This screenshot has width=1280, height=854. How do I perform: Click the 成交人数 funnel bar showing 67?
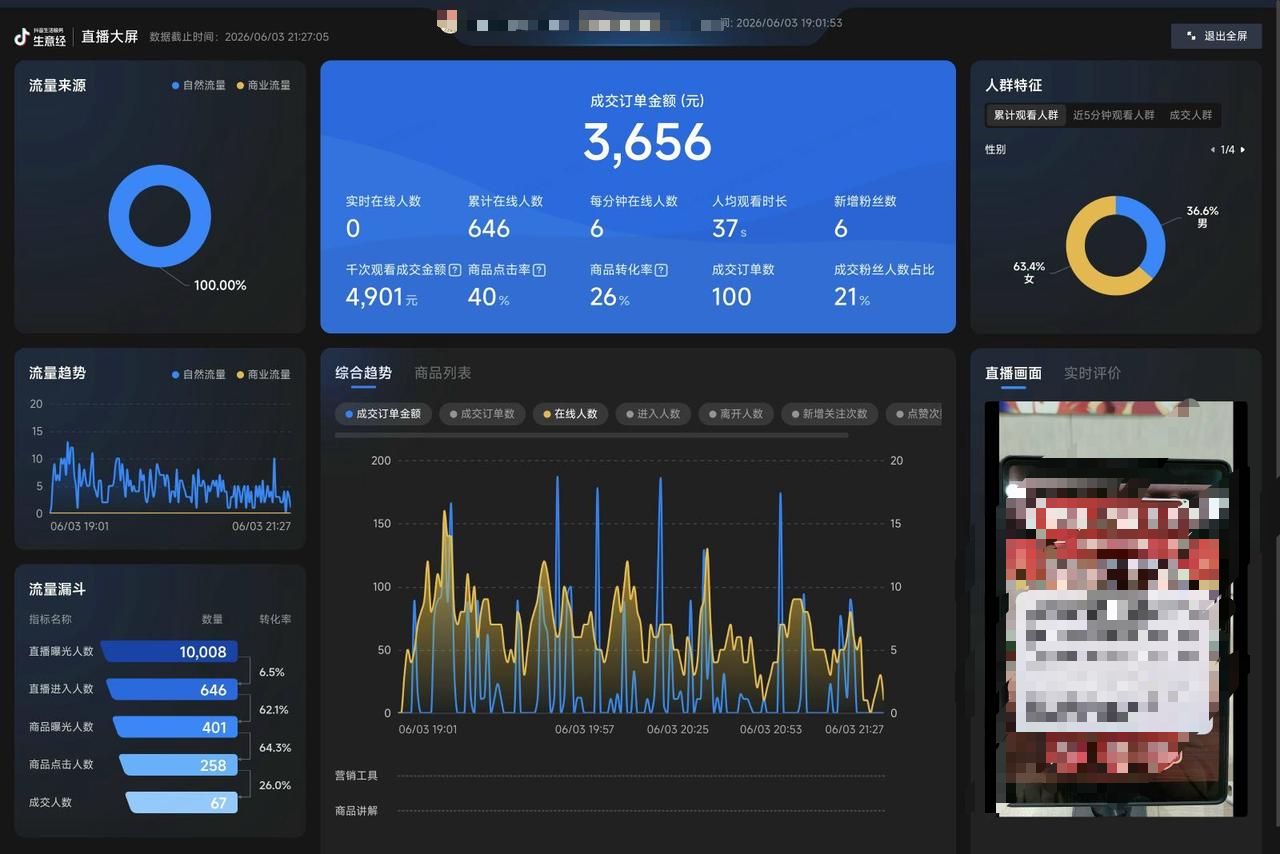(181, 803)
